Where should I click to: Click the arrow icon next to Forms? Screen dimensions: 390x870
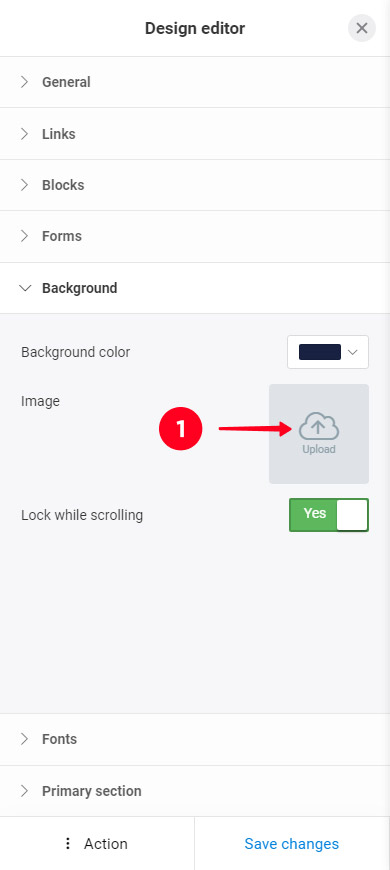[x=24, y=236]
